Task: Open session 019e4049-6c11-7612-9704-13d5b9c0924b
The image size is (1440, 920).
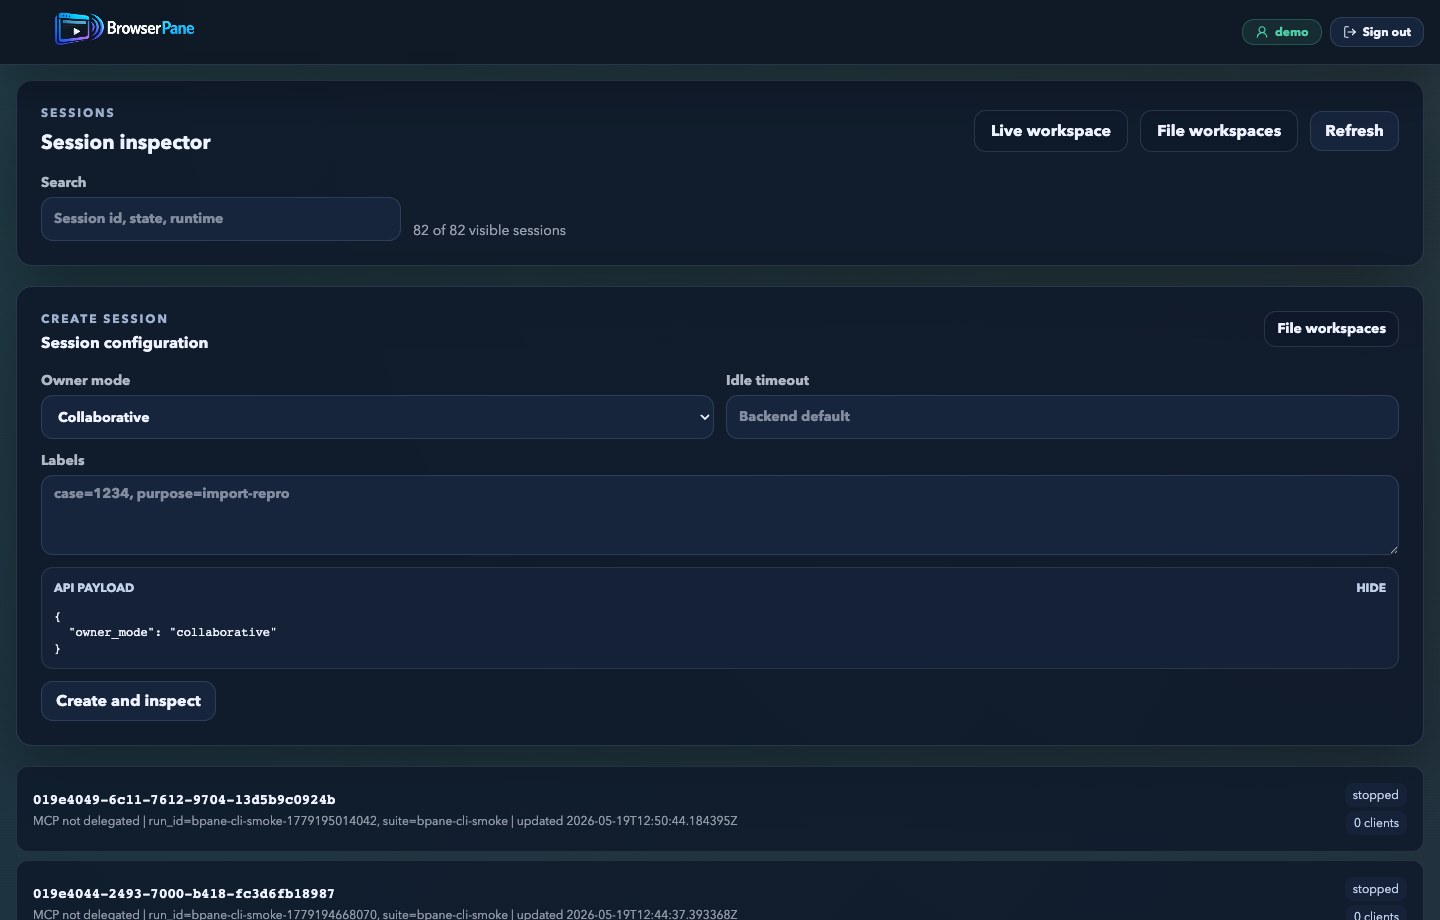Action: (x=720, y=809)
